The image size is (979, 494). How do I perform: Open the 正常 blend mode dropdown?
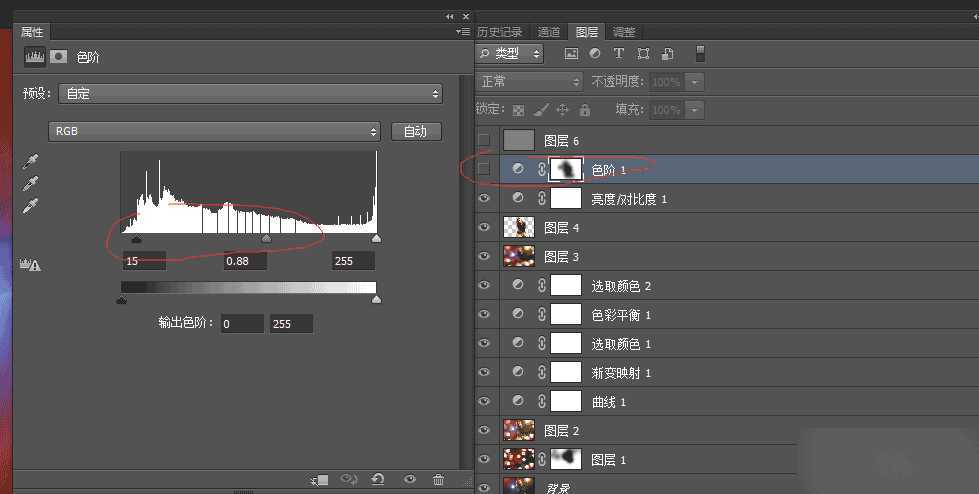pos(529,81)
